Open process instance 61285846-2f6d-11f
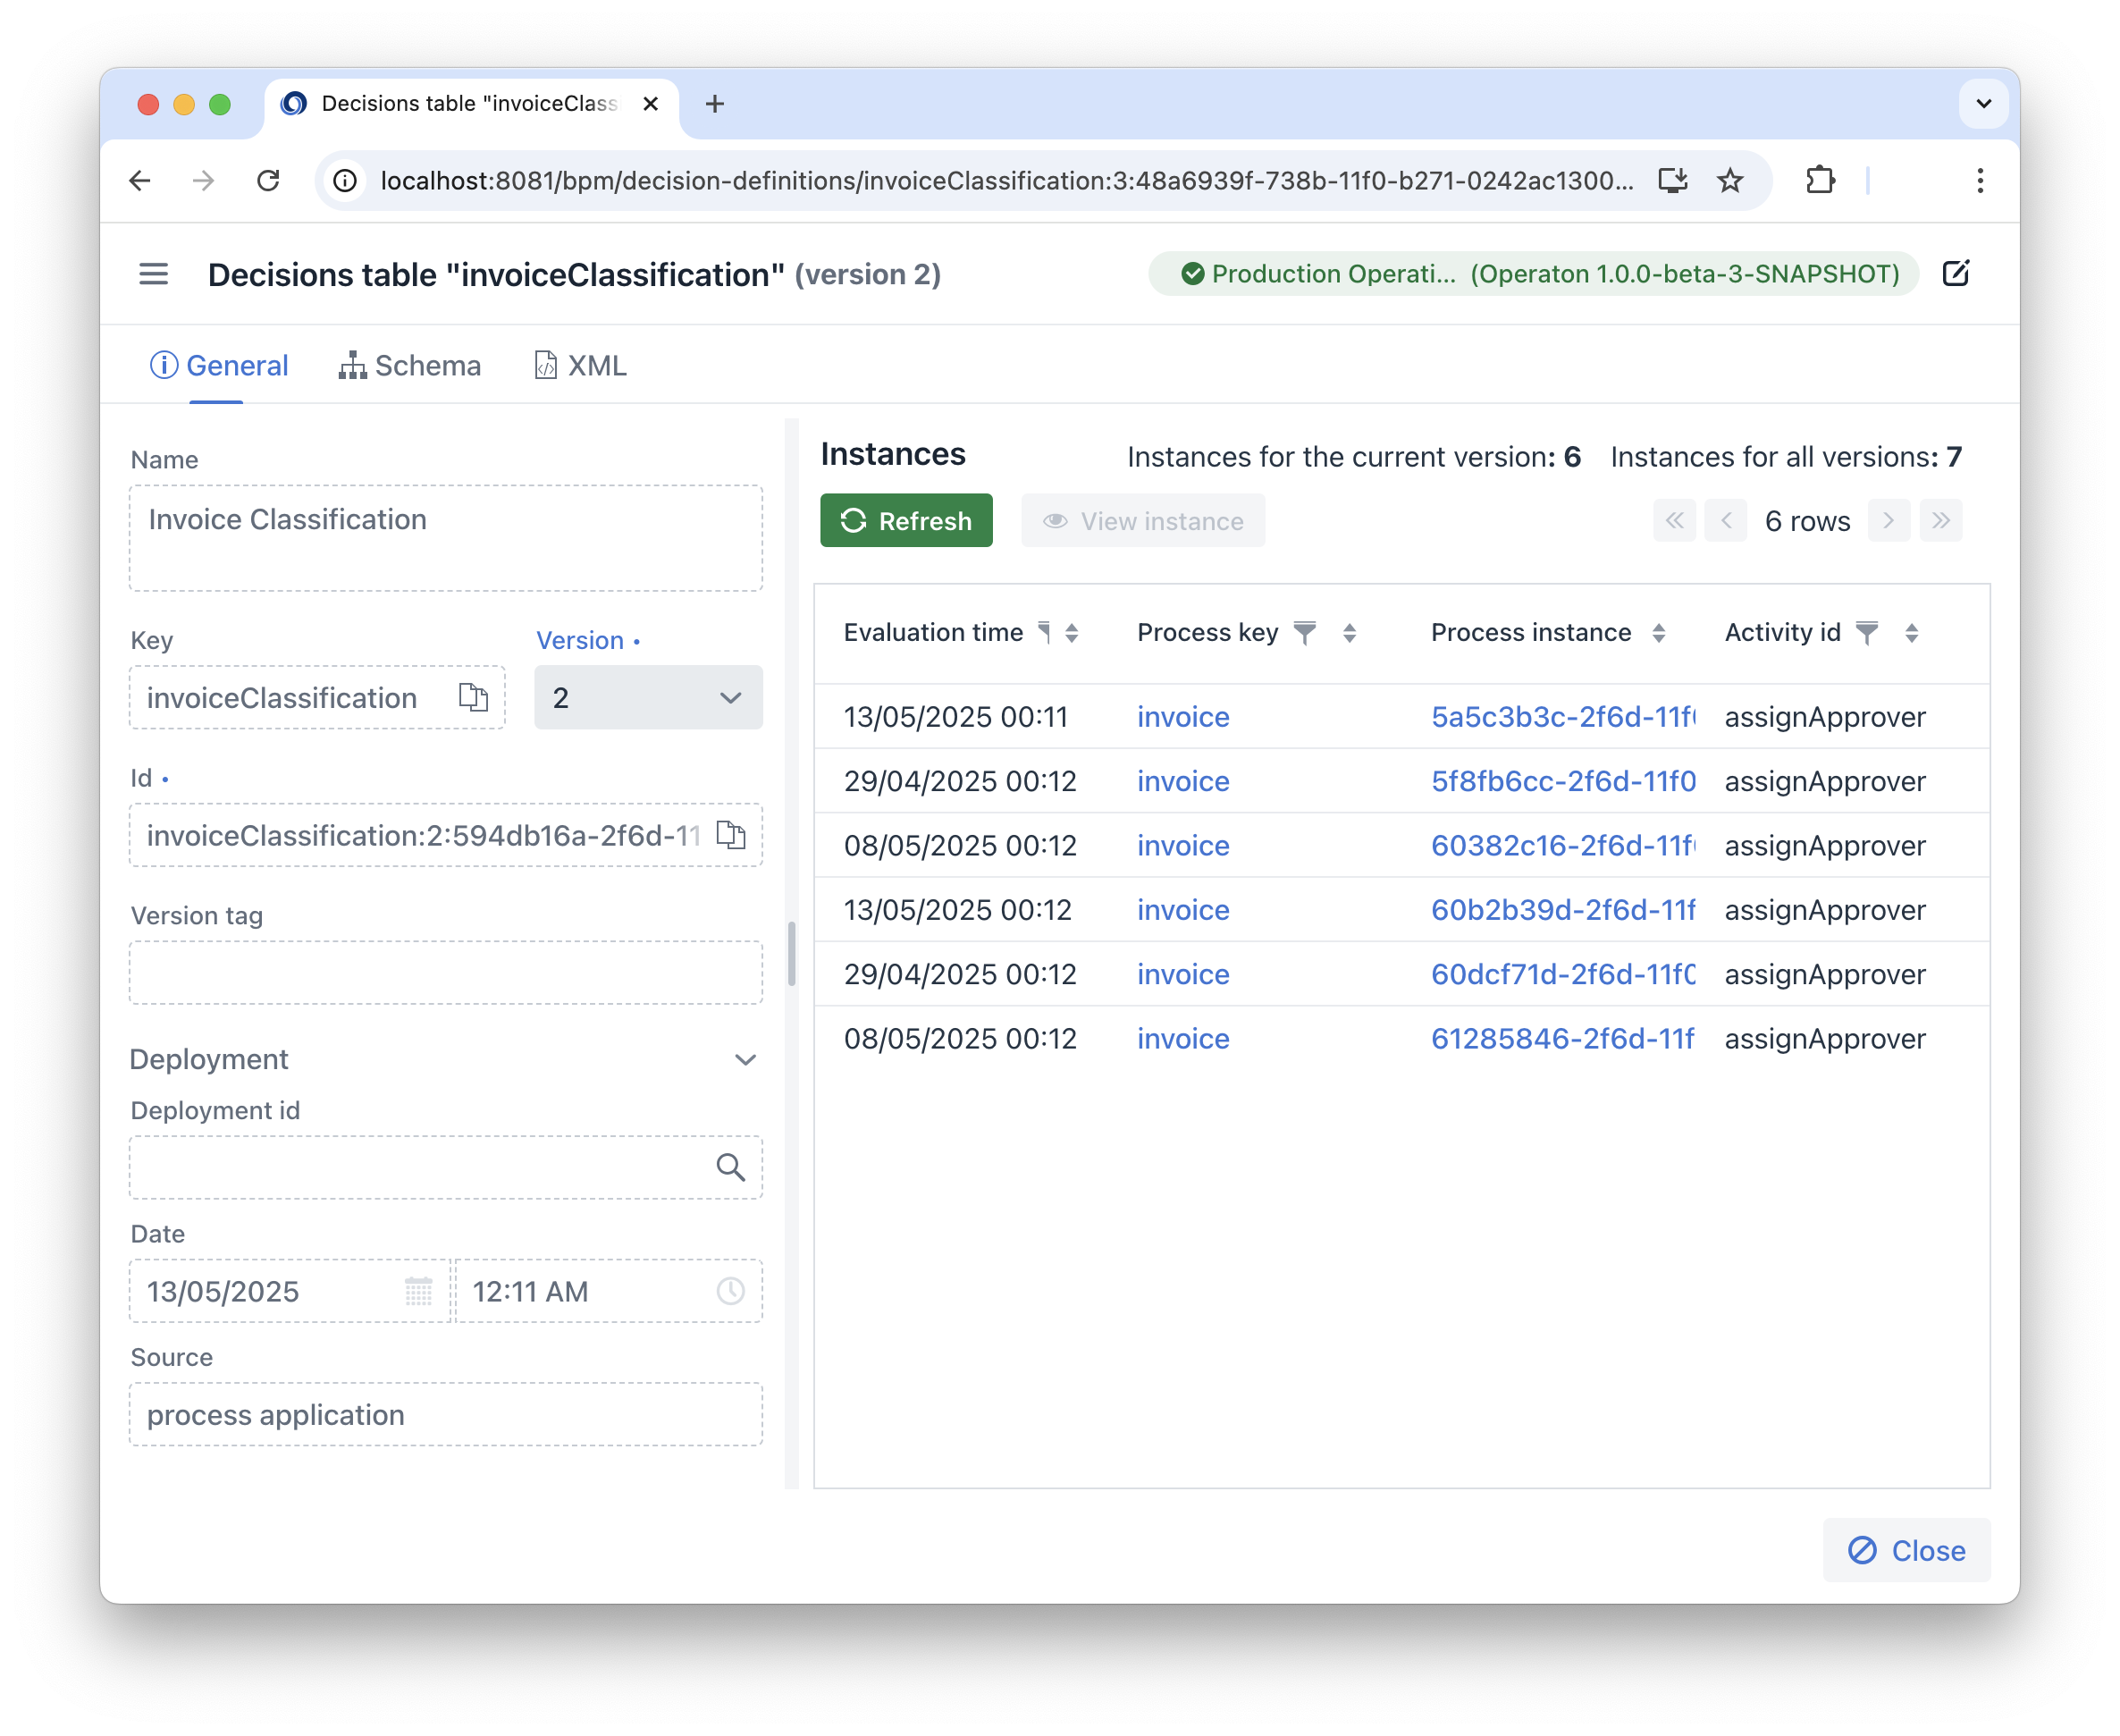 pyautogui.click(x=1563, y=1038)
